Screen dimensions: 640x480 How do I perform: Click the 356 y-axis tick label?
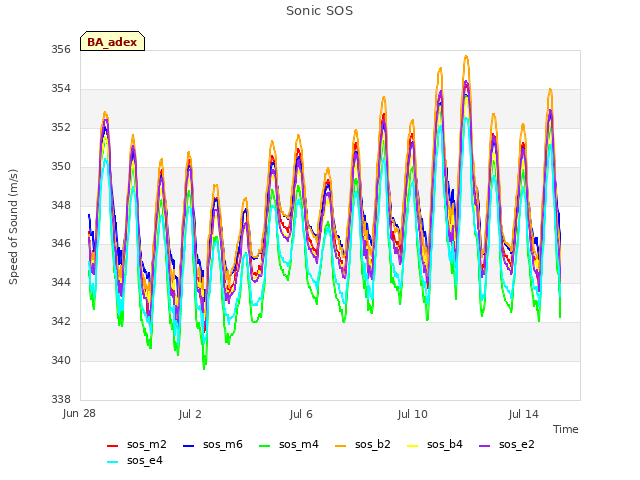coord(61,49)
